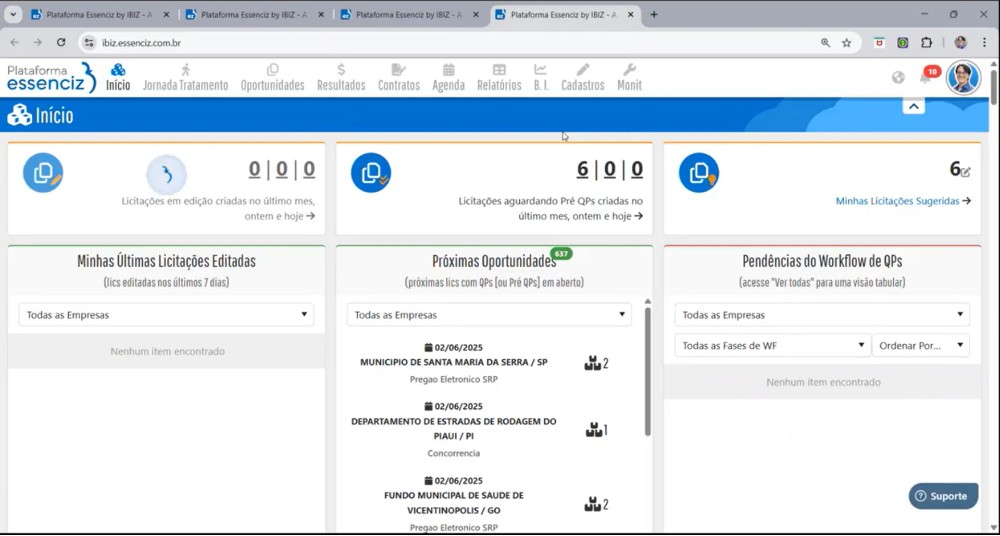Expand Todas as Empresas dropdown under Próximas Oportunidades

click(489, 315)
